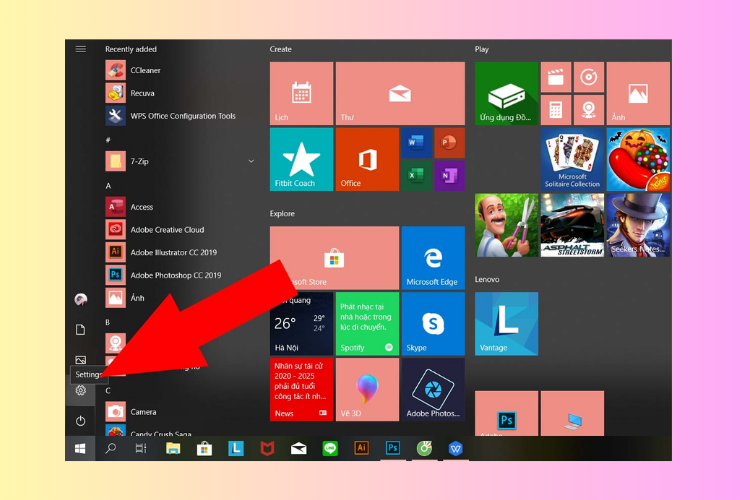Launch Word from the small tile
The height and width of the screenshot is (500, 750).
[416, 143]
